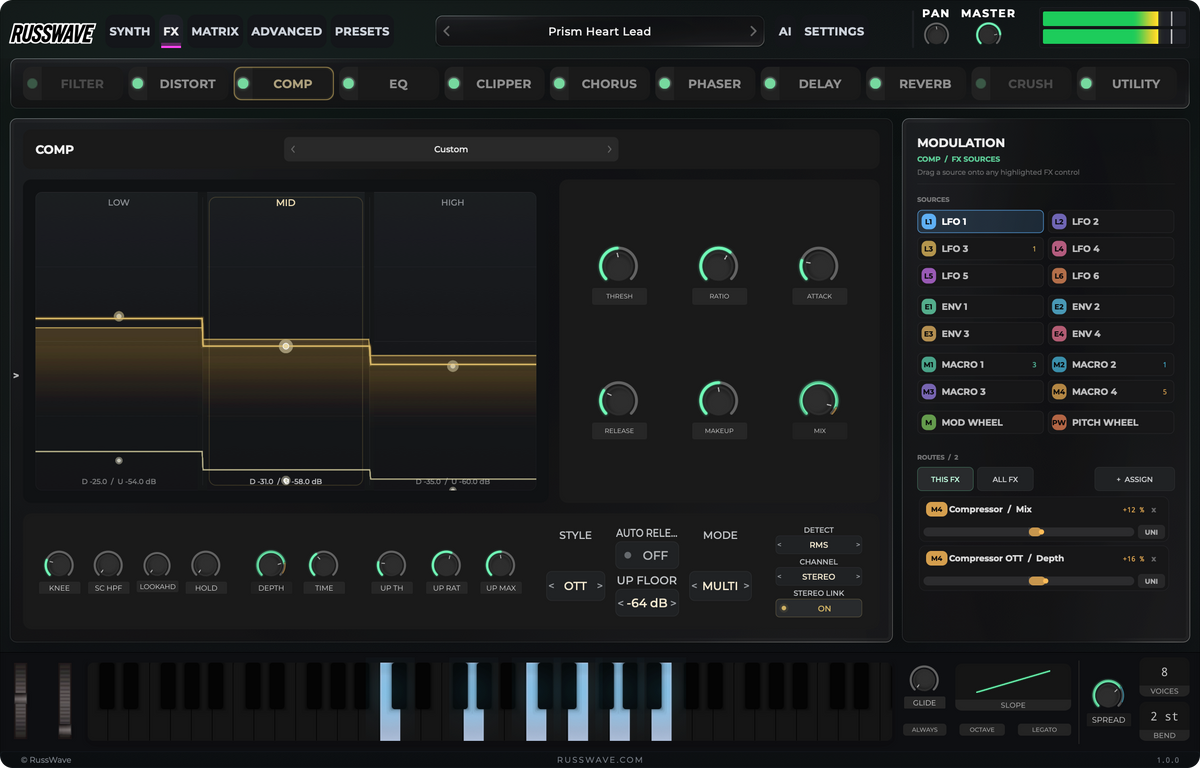The image size is (1200, 768).
Task: Click the RATIO knob
Action: pos(718,265)
